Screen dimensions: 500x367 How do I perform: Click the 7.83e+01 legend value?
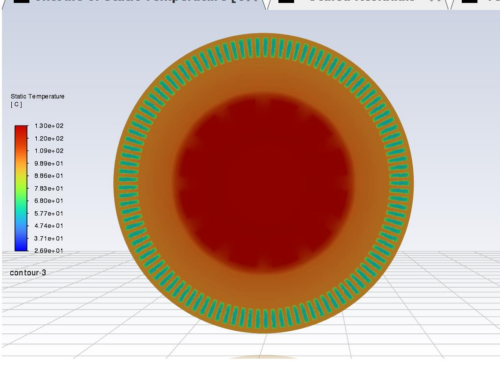click(49, 188)
